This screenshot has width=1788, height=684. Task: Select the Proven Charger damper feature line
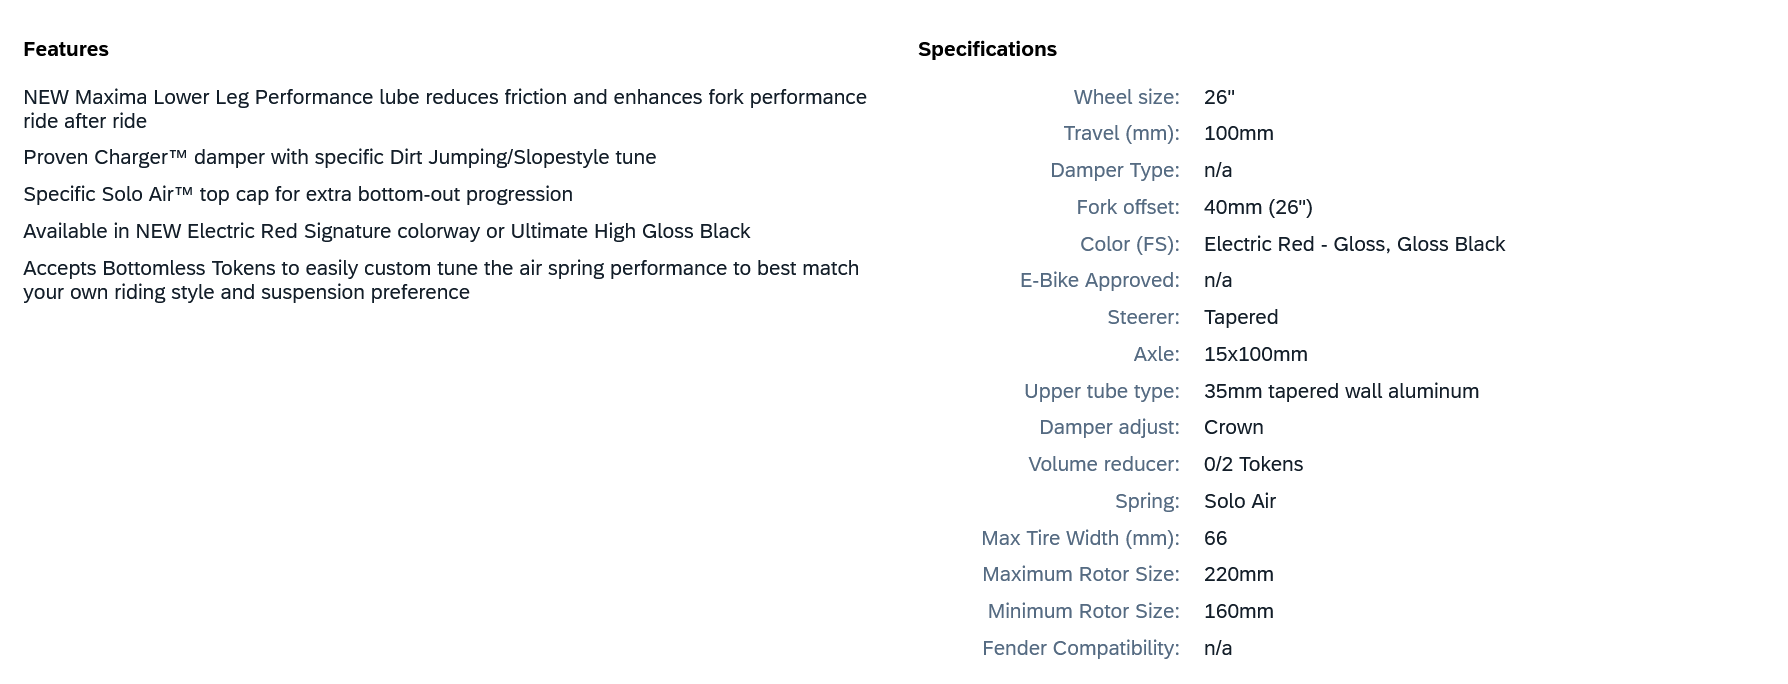coord(339,157)
